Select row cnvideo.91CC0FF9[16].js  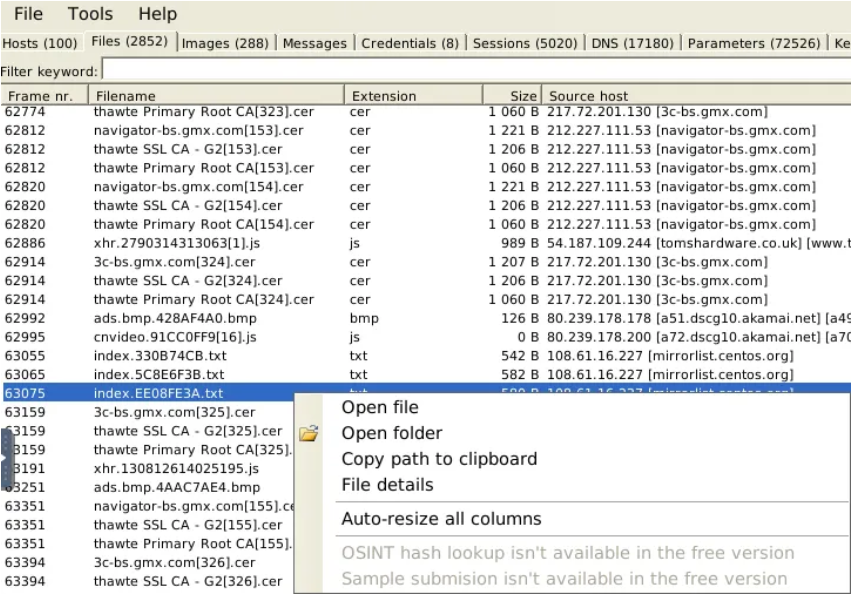click(x=426, y=337)
